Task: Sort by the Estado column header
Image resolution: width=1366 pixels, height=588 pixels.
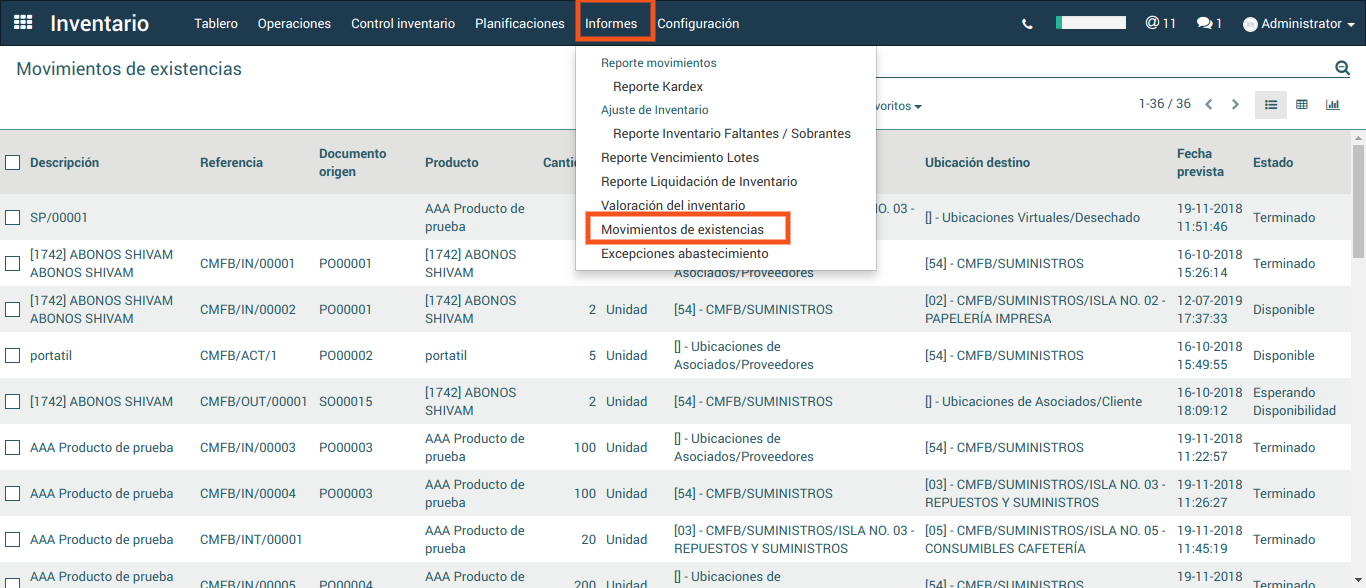Action: coord(1272,162)
